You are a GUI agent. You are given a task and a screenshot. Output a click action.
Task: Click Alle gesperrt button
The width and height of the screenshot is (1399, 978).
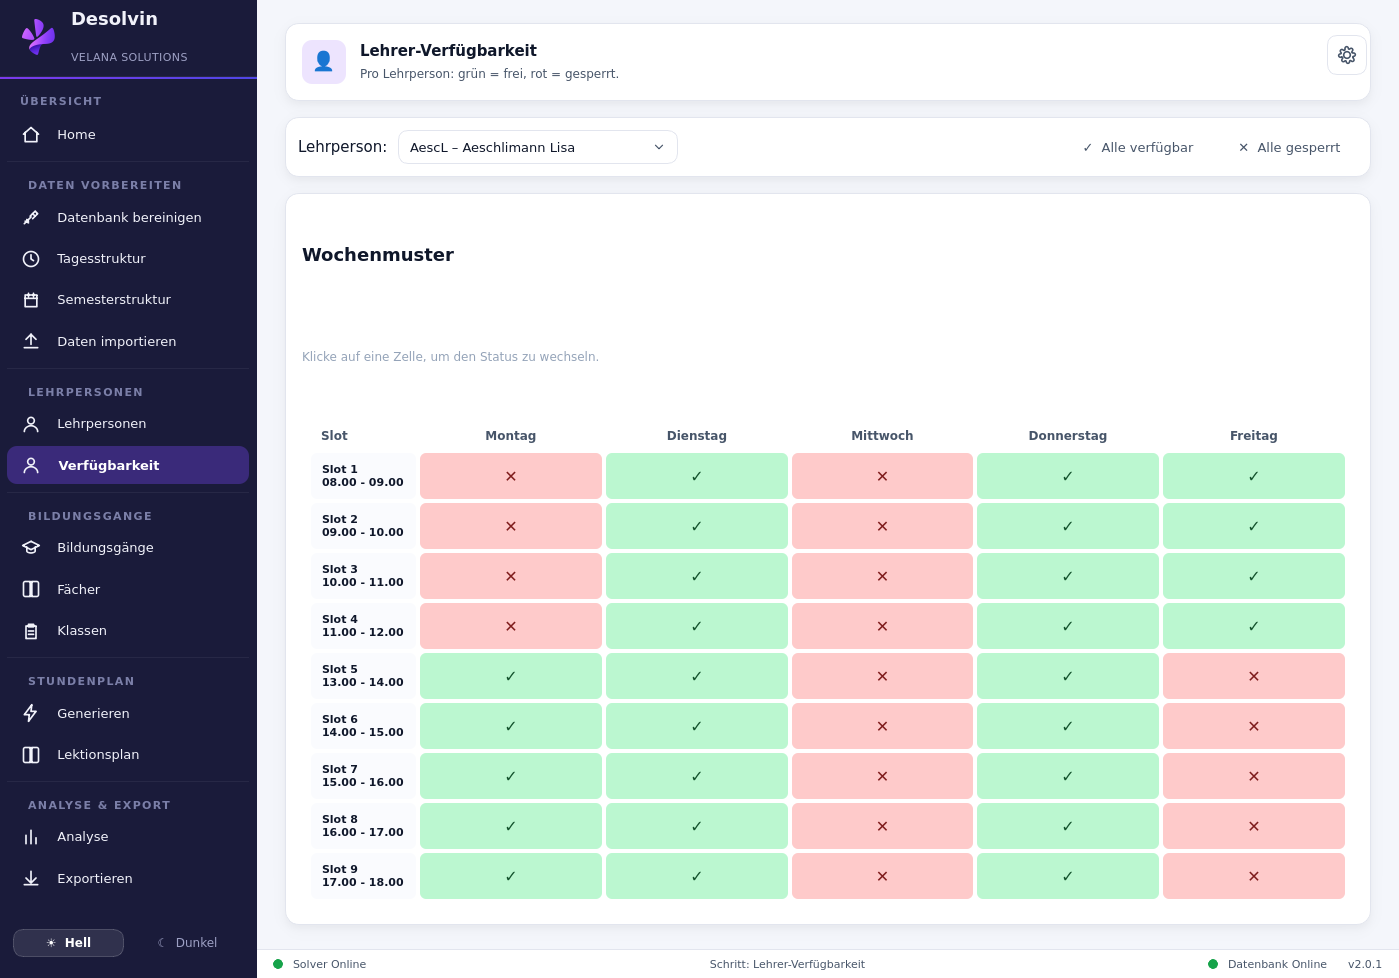click(1290, 147)
